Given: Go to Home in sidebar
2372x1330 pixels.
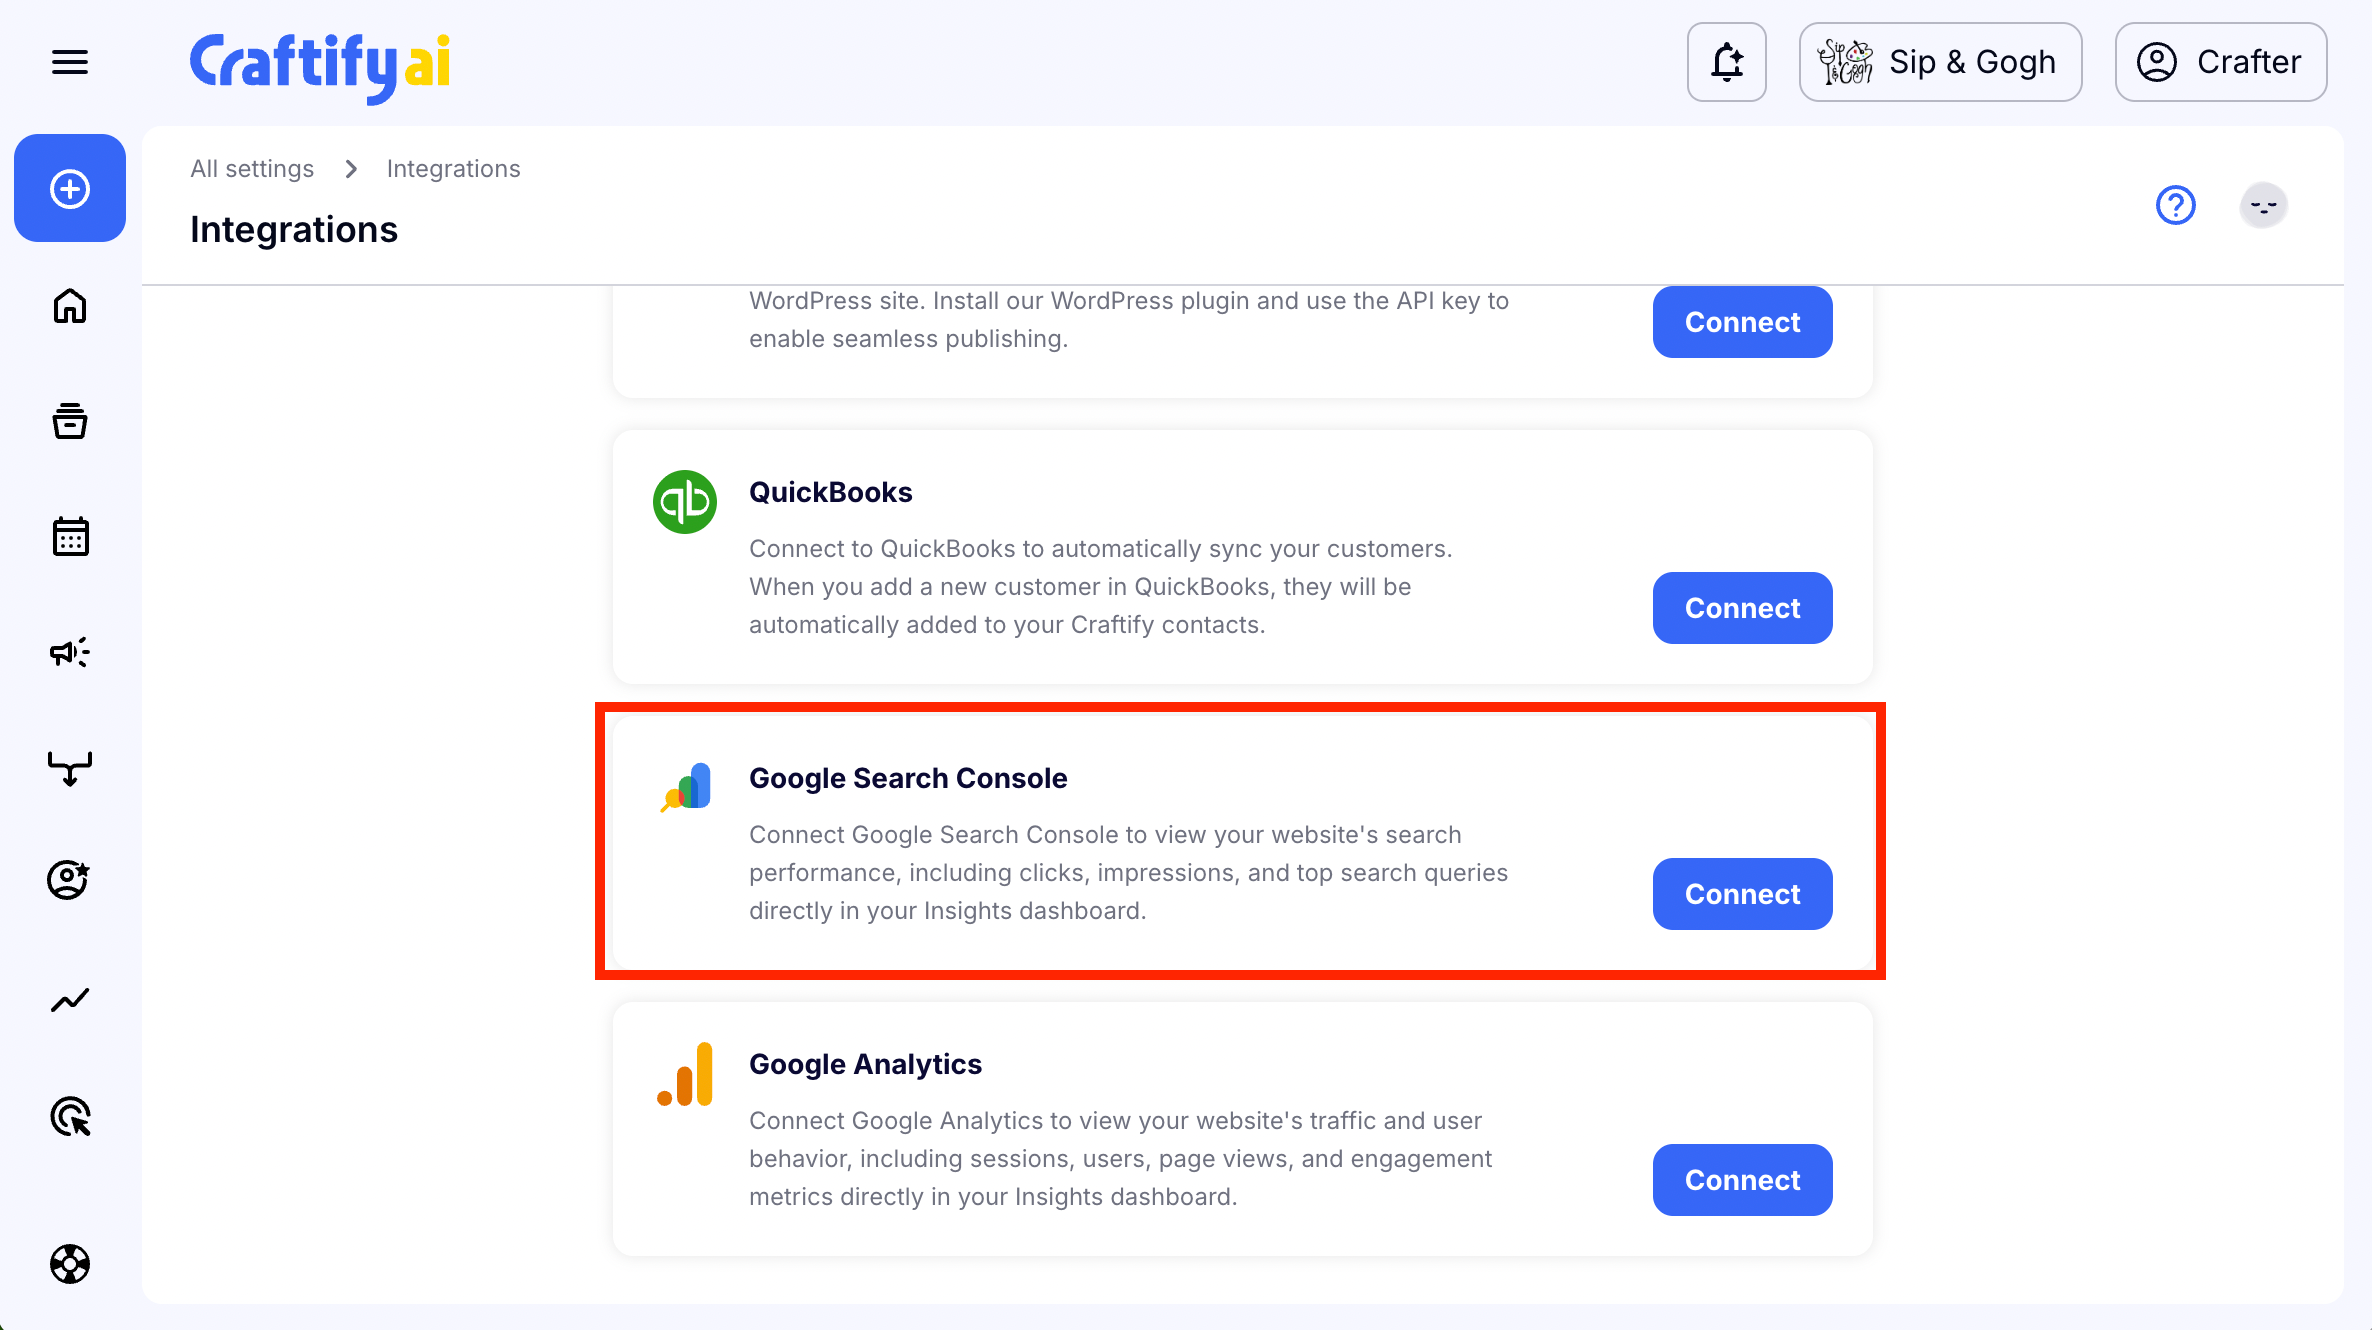Looking at the screenshot, I should [x=70, y=306].
